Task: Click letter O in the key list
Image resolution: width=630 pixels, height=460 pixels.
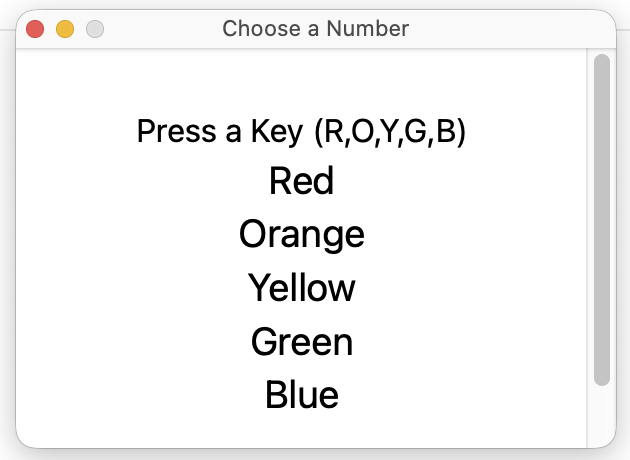Action: click(356, 132)
